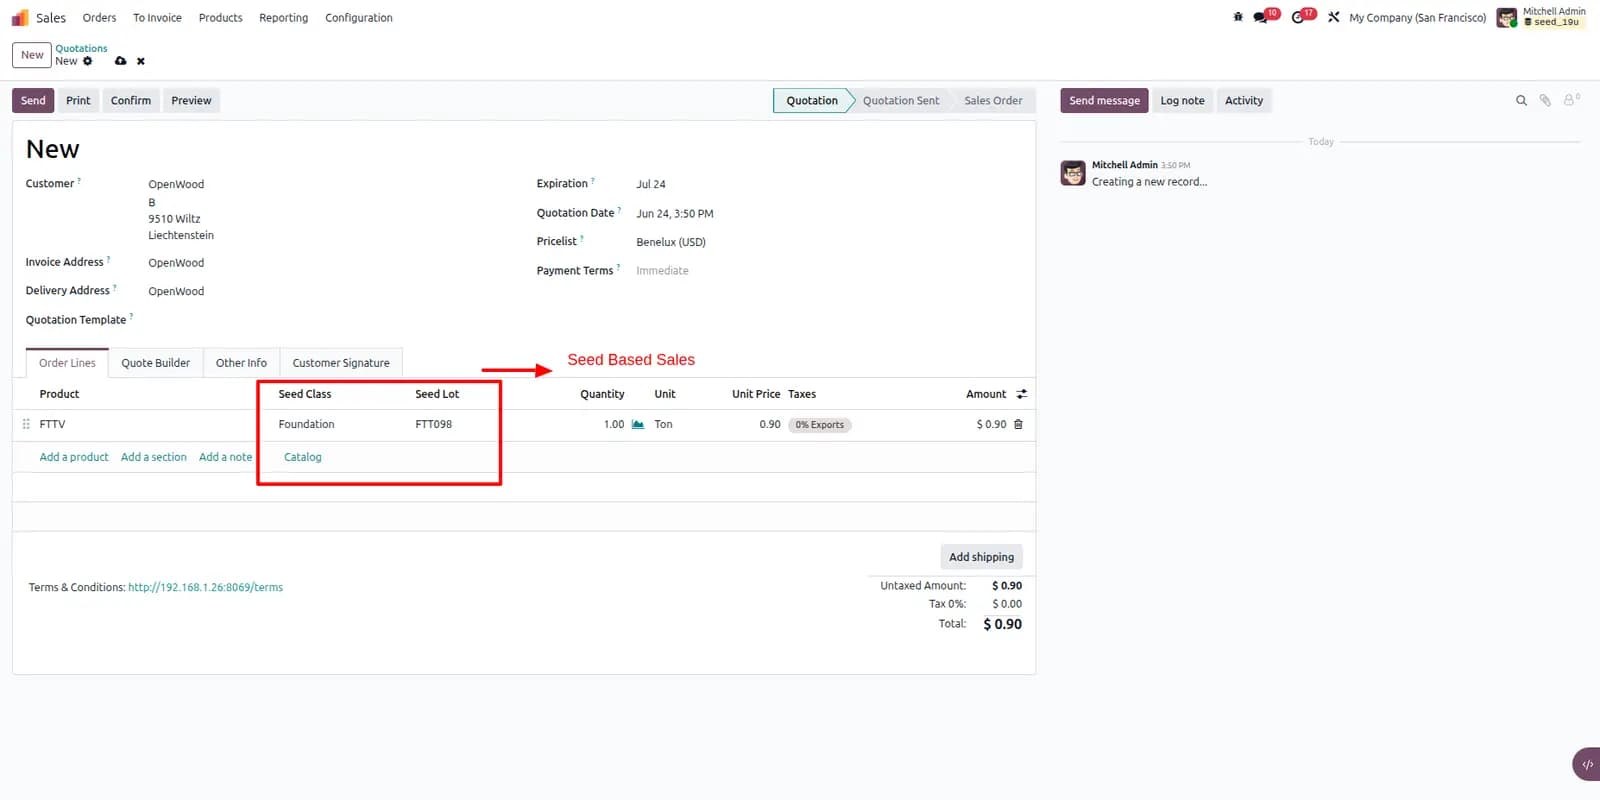Discard changes with the X icon
1600x800 pixels.
coord(141,61)
